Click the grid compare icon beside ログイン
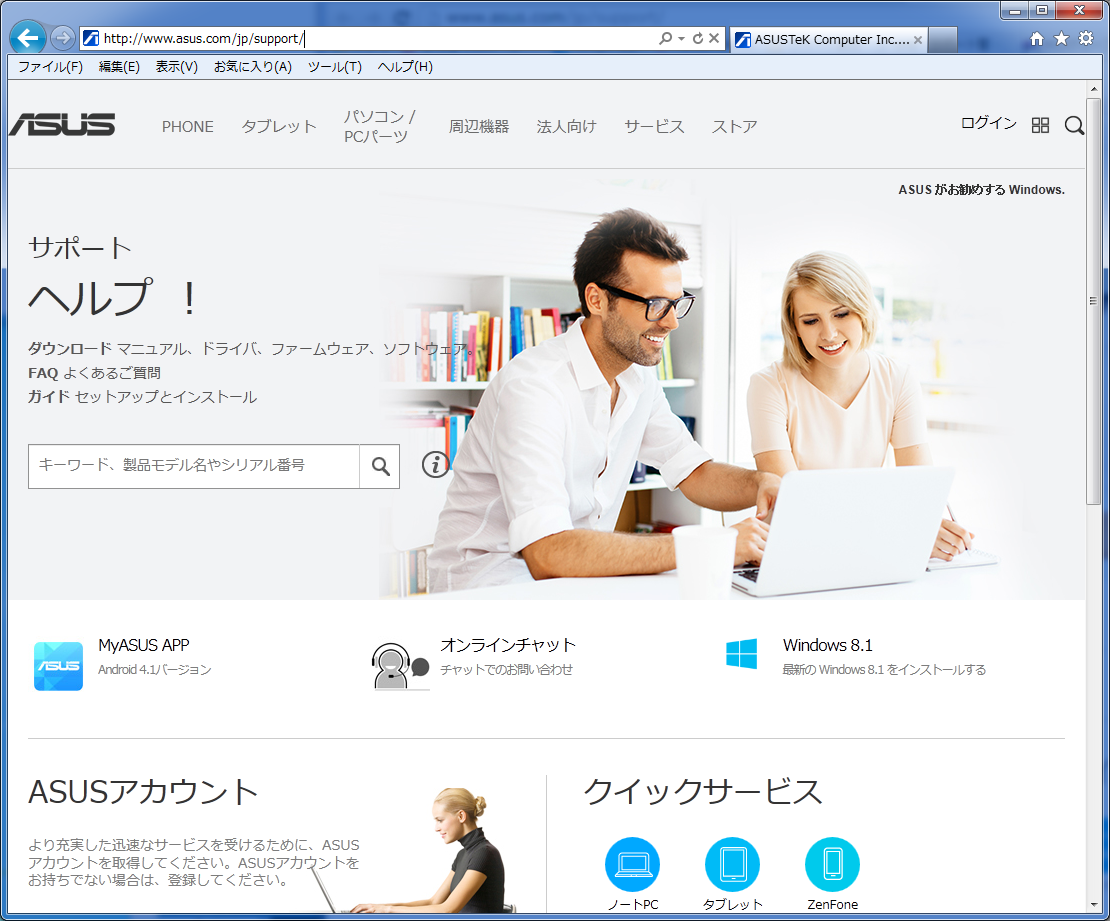 coord(1040,125)
